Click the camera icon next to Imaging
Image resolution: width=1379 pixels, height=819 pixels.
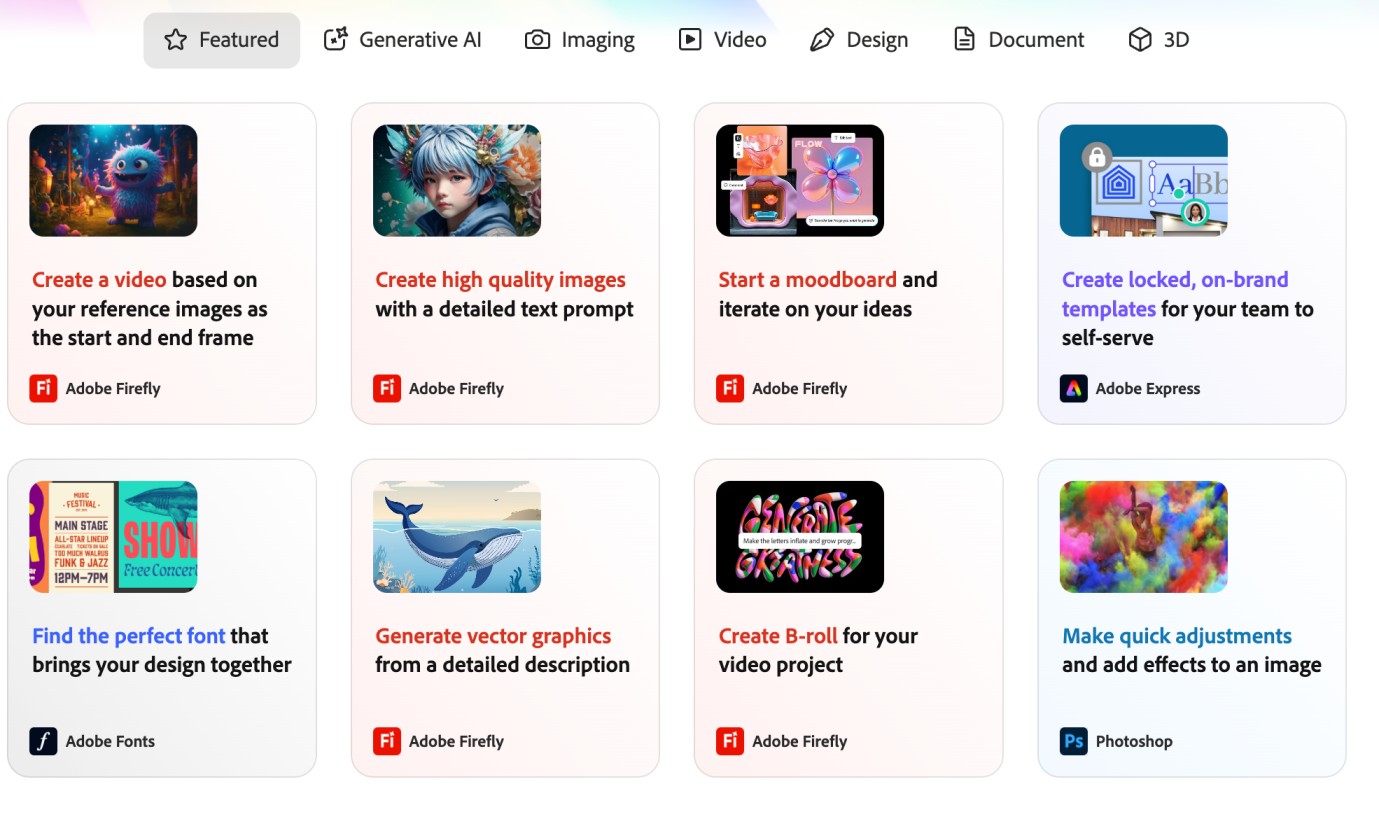(536, 39)
